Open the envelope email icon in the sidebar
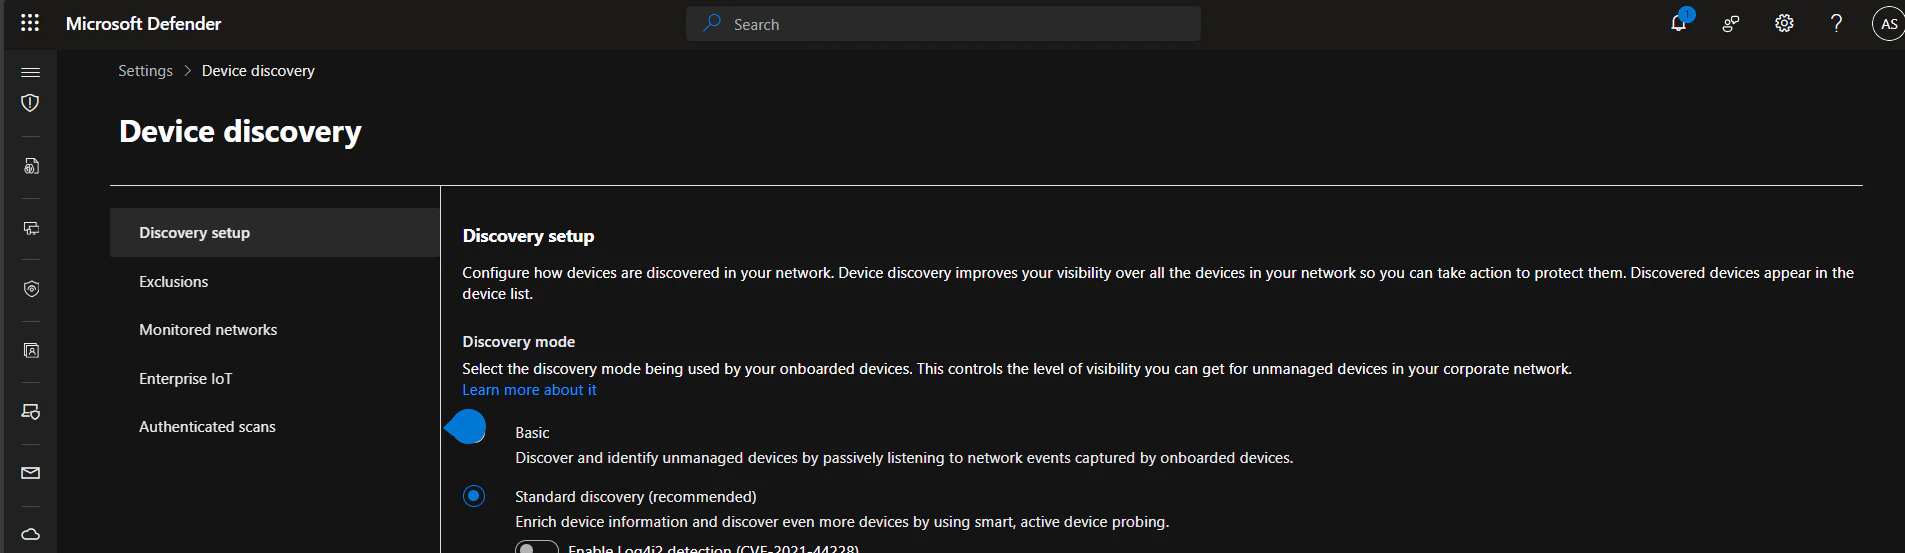 point(31,473)
